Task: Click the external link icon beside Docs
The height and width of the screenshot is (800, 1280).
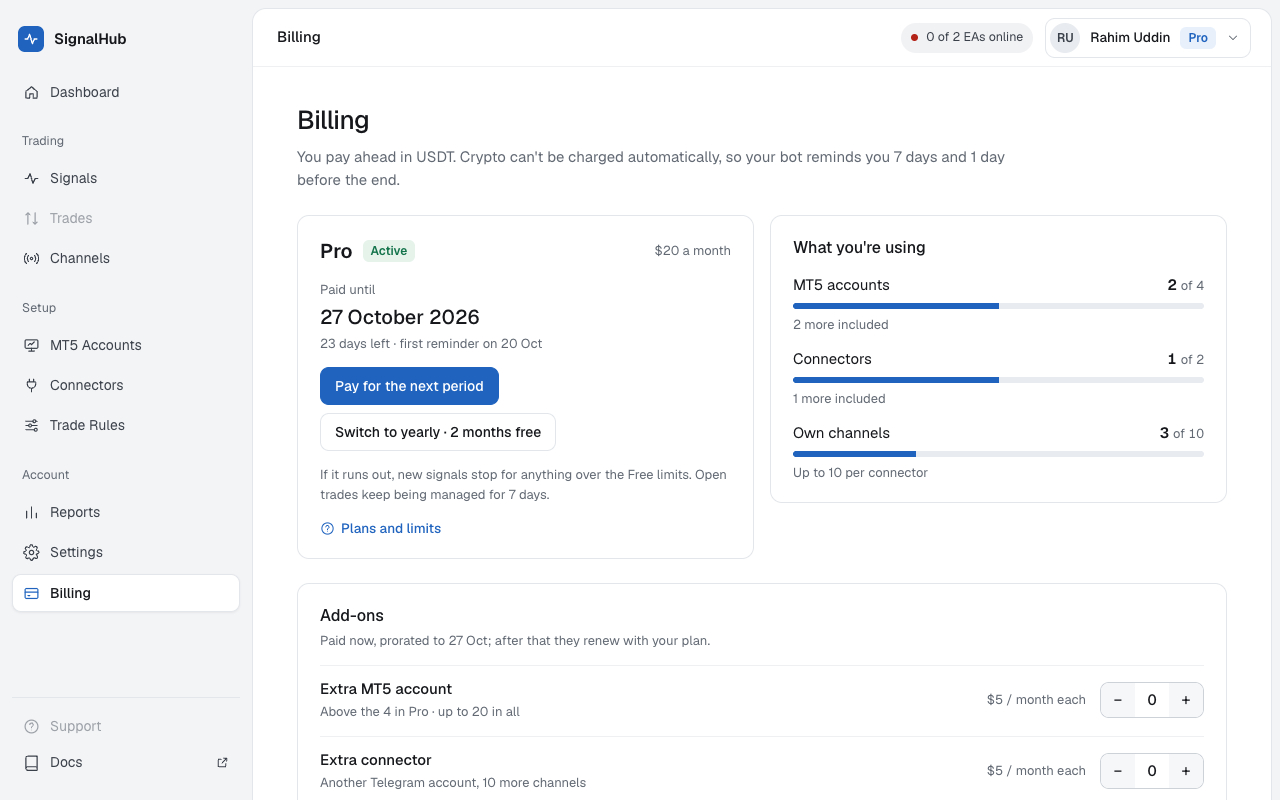Action: click(x=222, y=762)
